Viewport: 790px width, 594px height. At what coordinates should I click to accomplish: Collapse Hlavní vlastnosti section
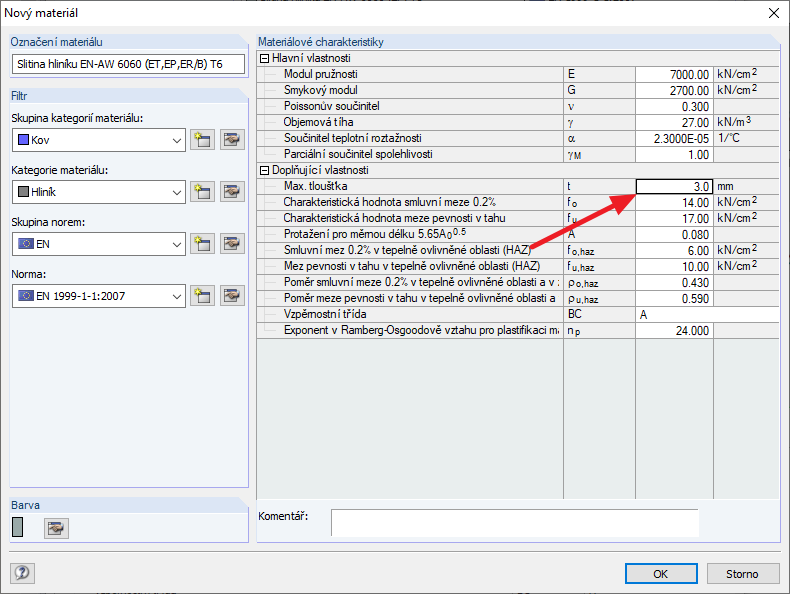[264, 58]
